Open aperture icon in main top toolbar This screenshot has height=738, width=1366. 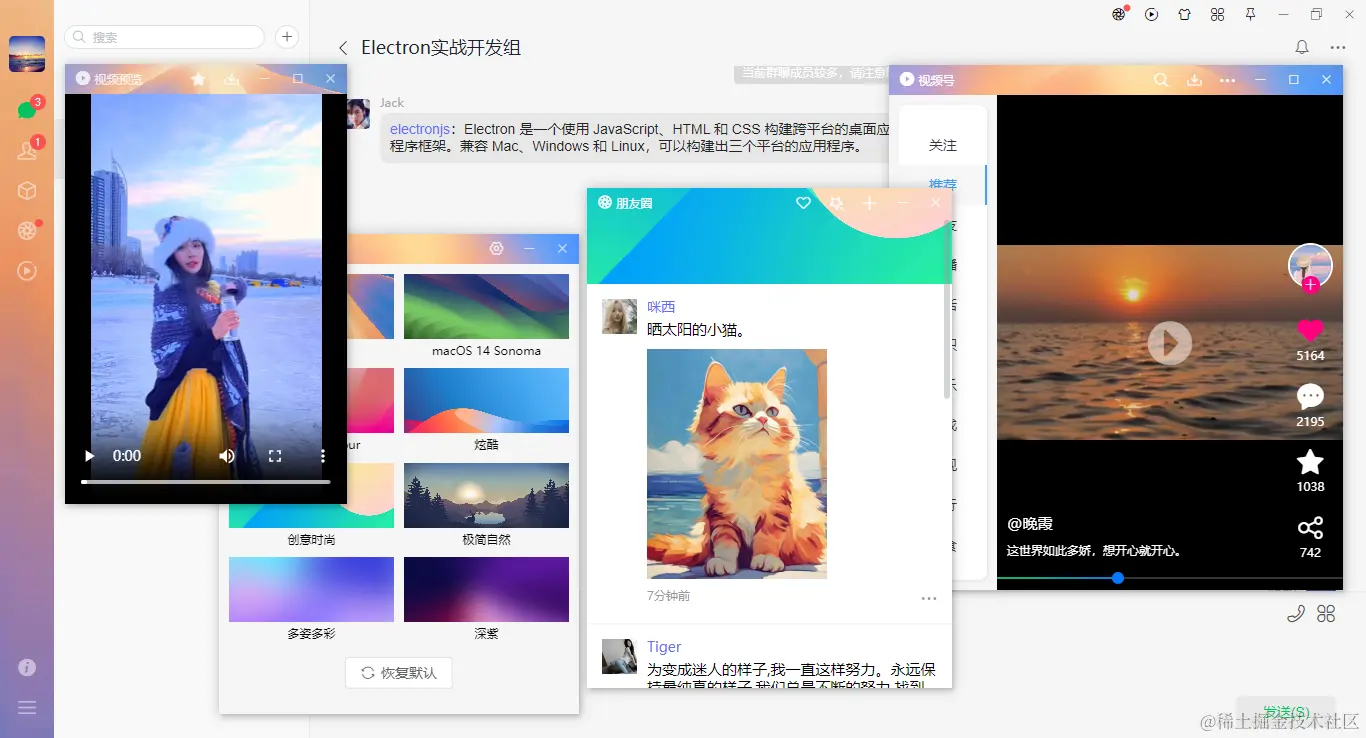pyautogui.click(x=1119, y=14)
